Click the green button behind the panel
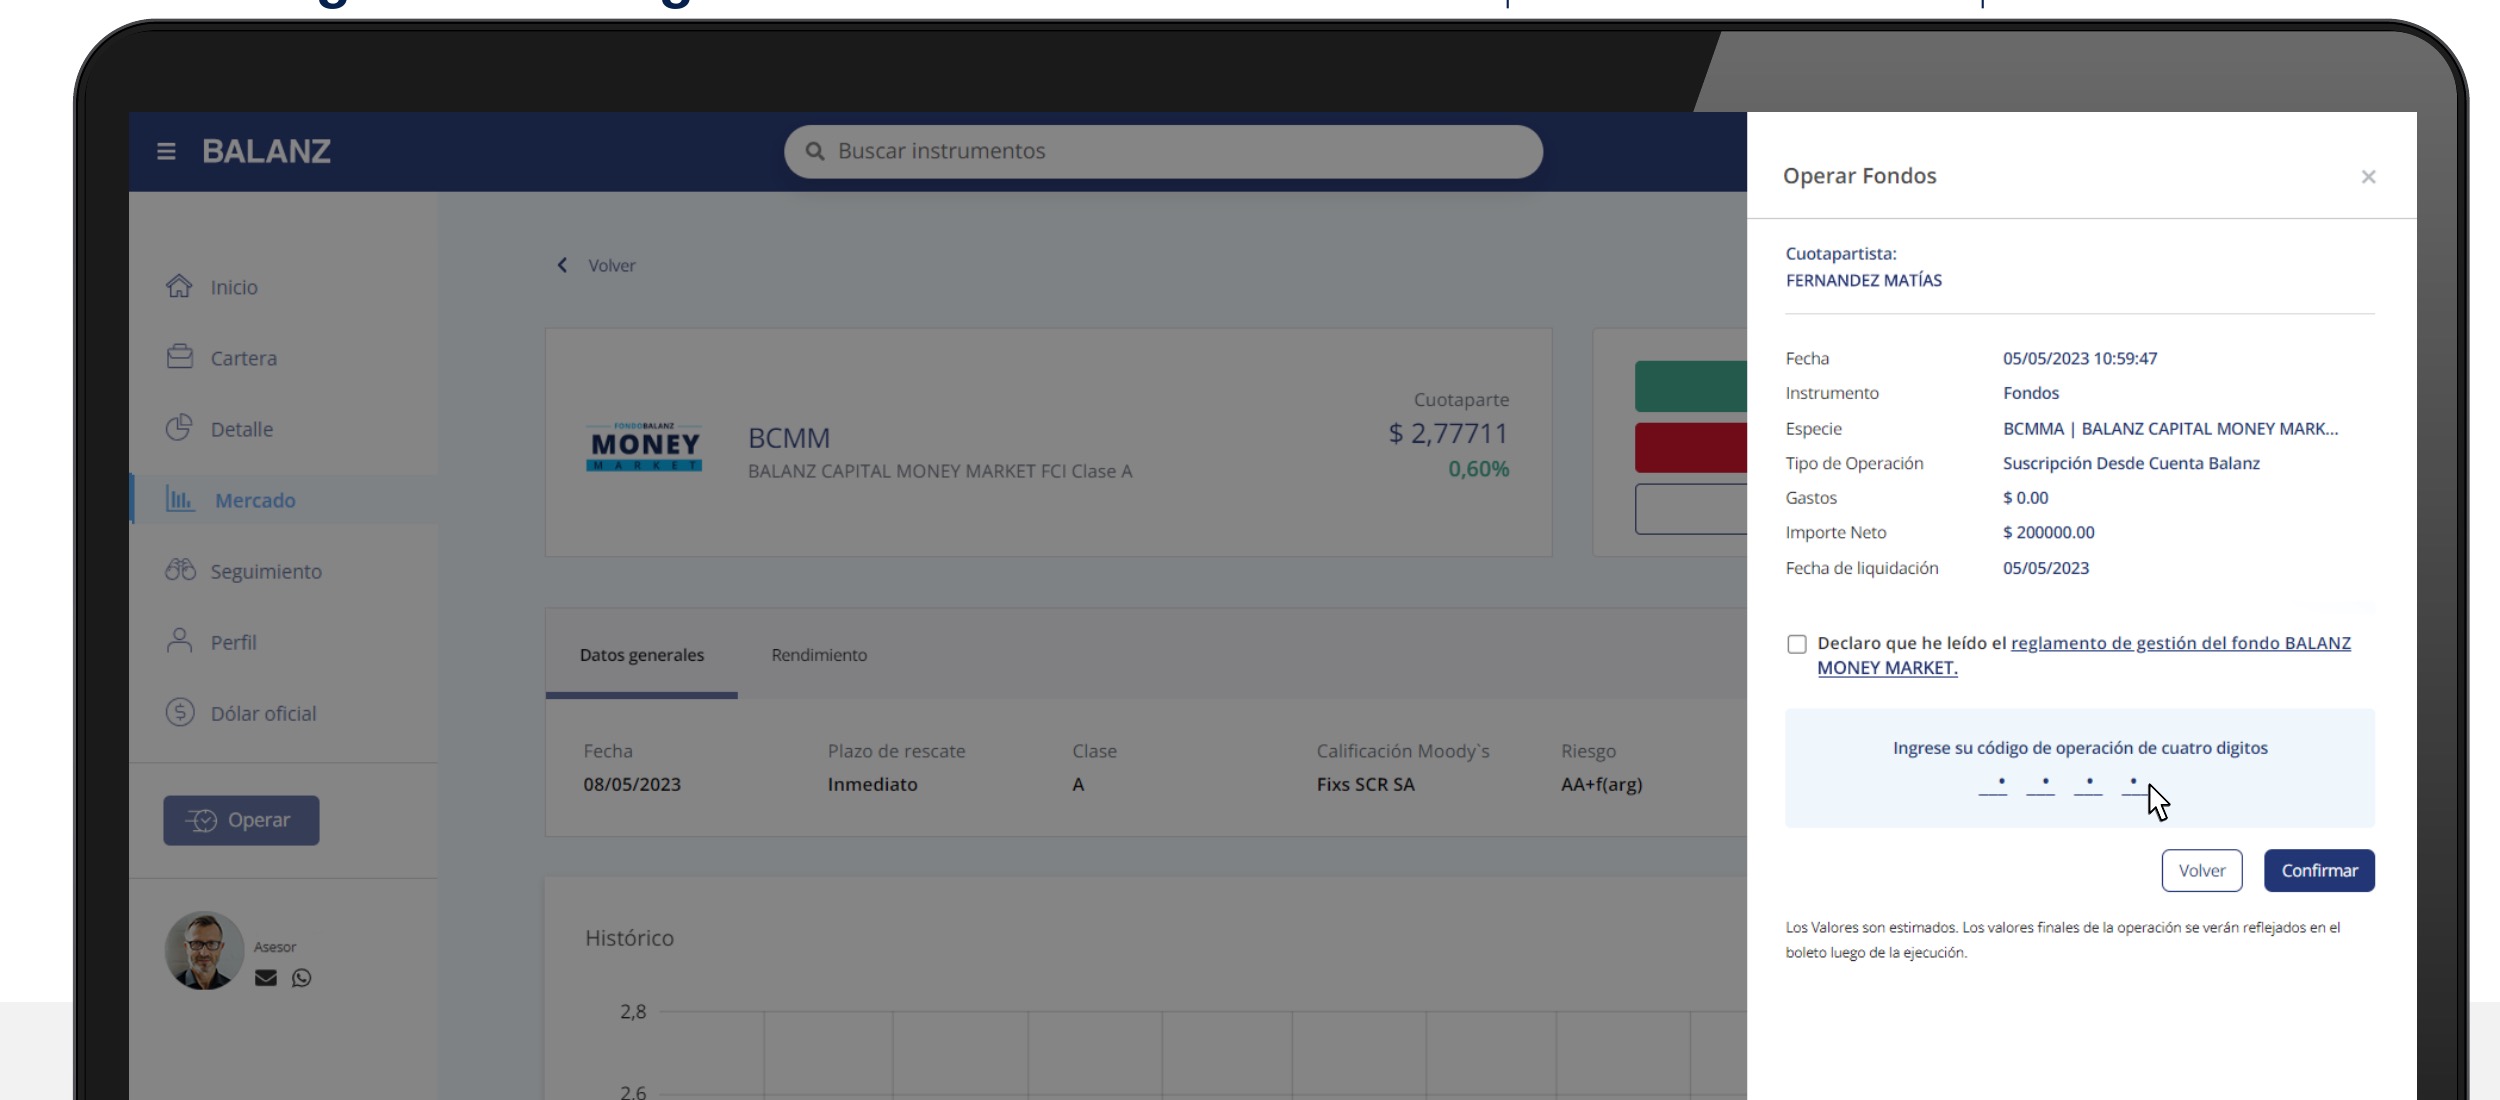Screen dimensions: 2500x1100 [x=1691, y=386]
